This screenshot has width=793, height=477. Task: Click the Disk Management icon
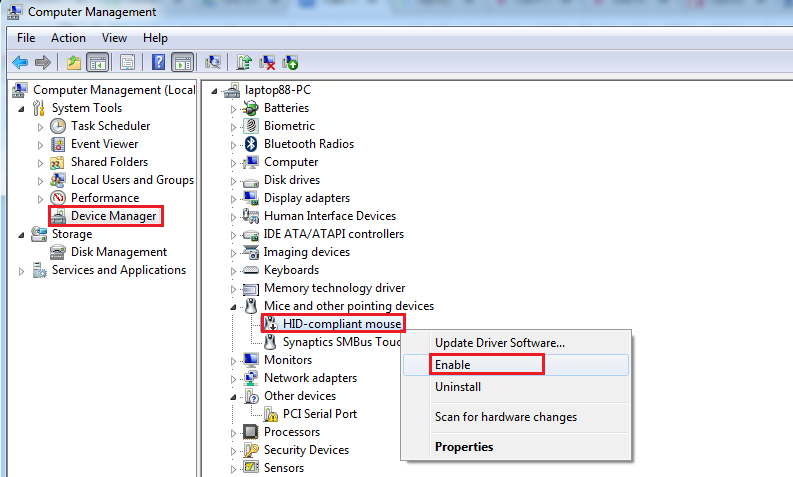tap(58, 252)
